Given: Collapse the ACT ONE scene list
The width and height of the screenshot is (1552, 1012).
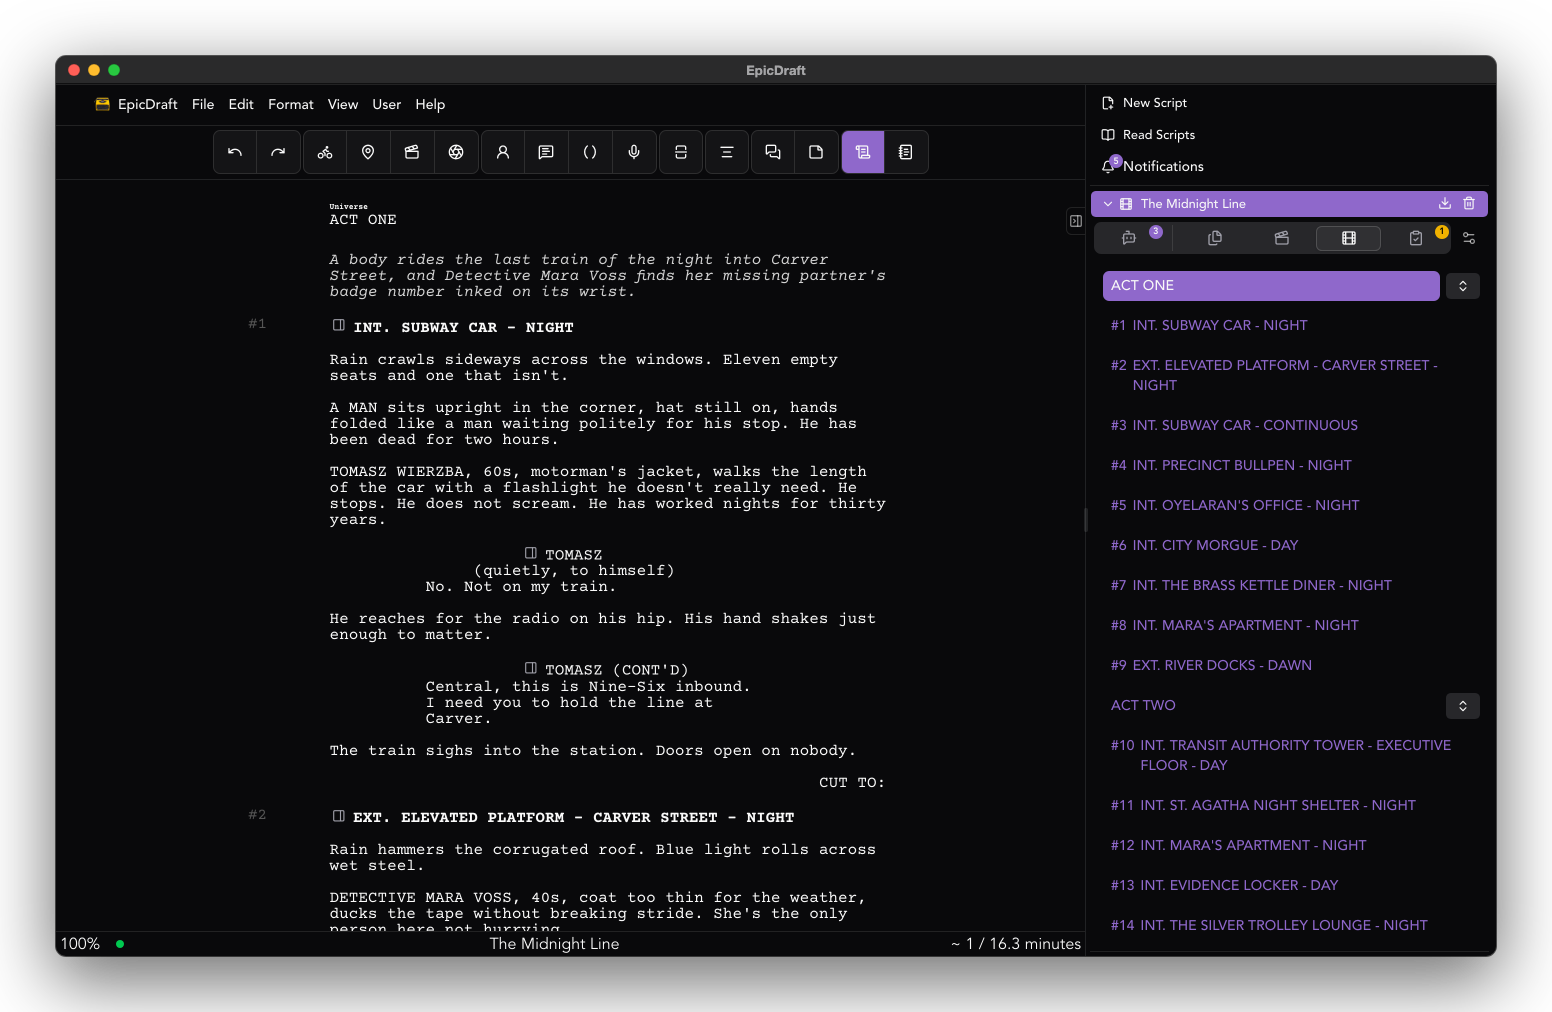Looking at the screenshot, I should (x=1463, y=286).
